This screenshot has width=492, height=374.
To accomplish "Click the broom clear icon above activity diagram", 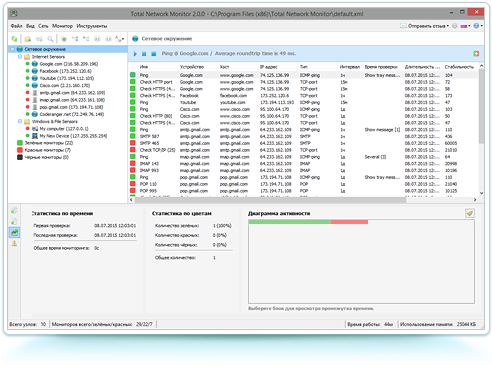I will click(470, 213).
